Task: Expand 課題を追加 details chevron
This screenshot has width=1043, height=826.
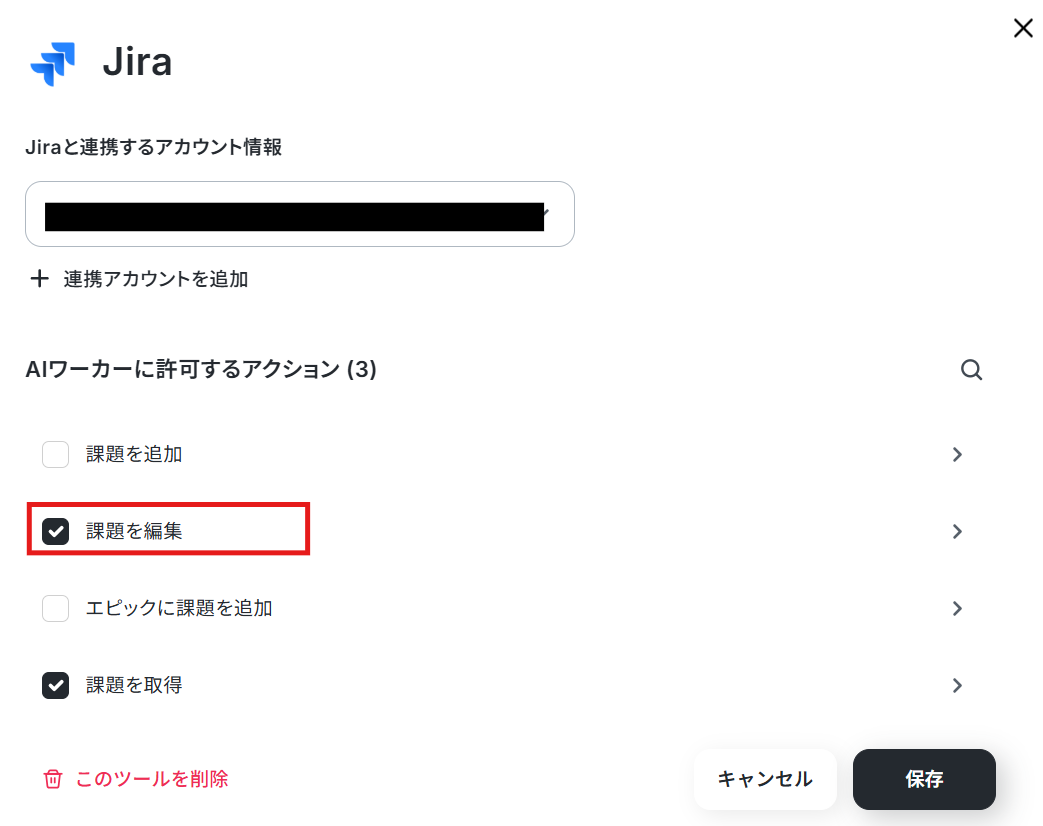Action: tap(957, 454)
